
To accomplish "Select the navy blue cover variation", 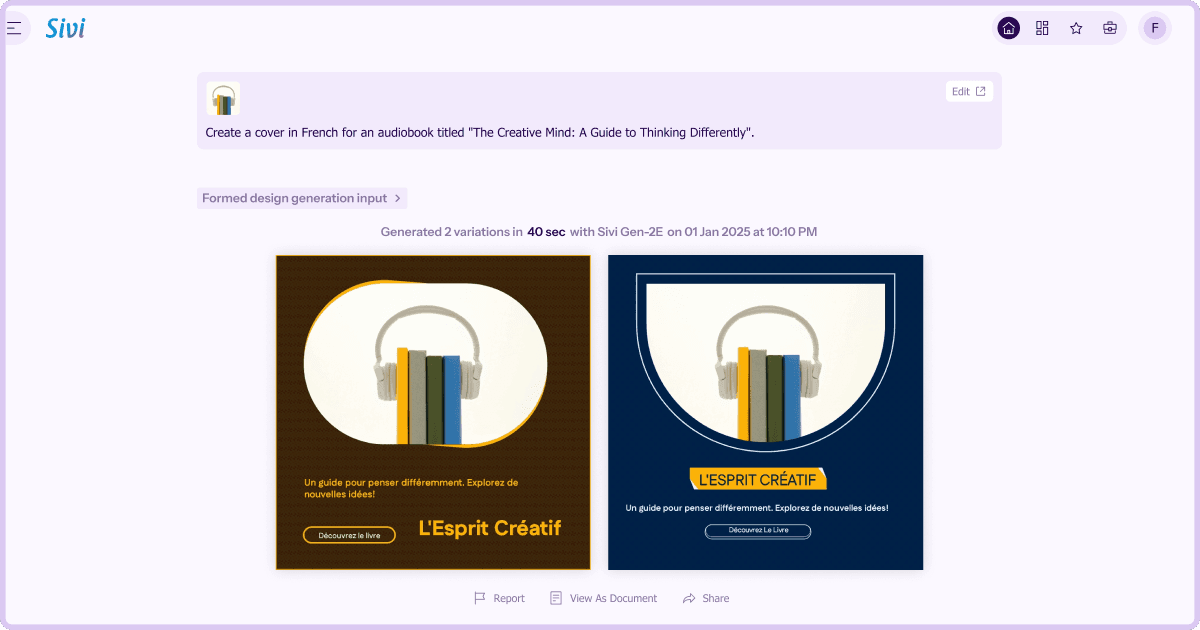I will [765, 412].
